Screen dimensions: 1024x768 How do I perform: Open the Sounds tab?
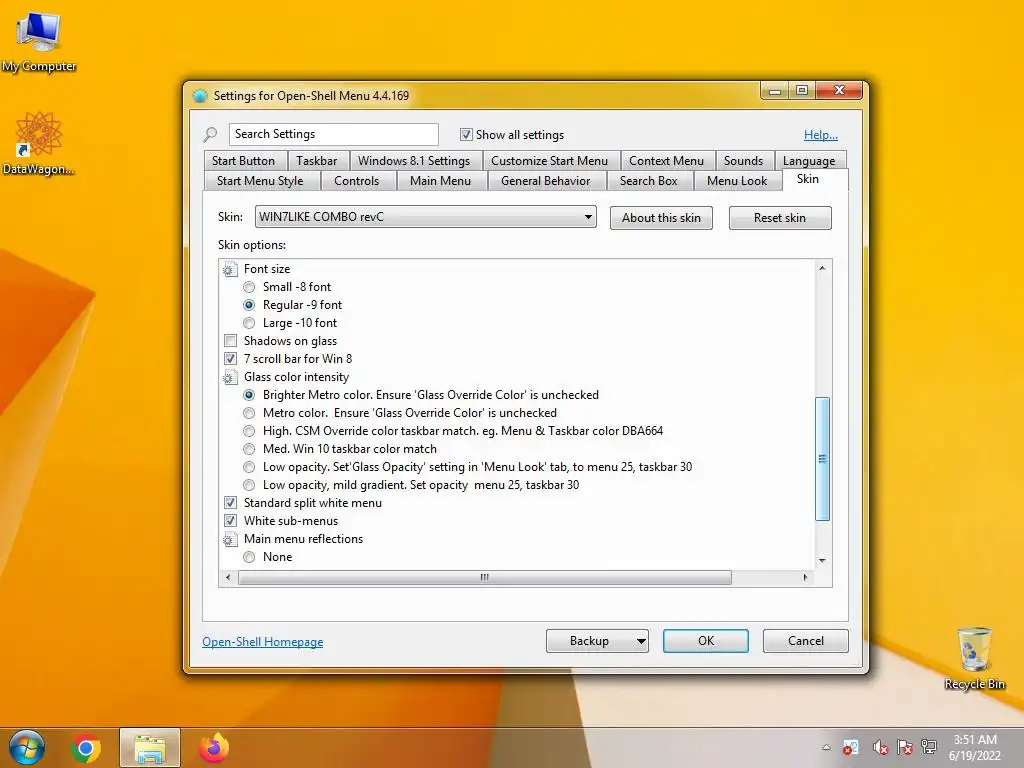743,161
